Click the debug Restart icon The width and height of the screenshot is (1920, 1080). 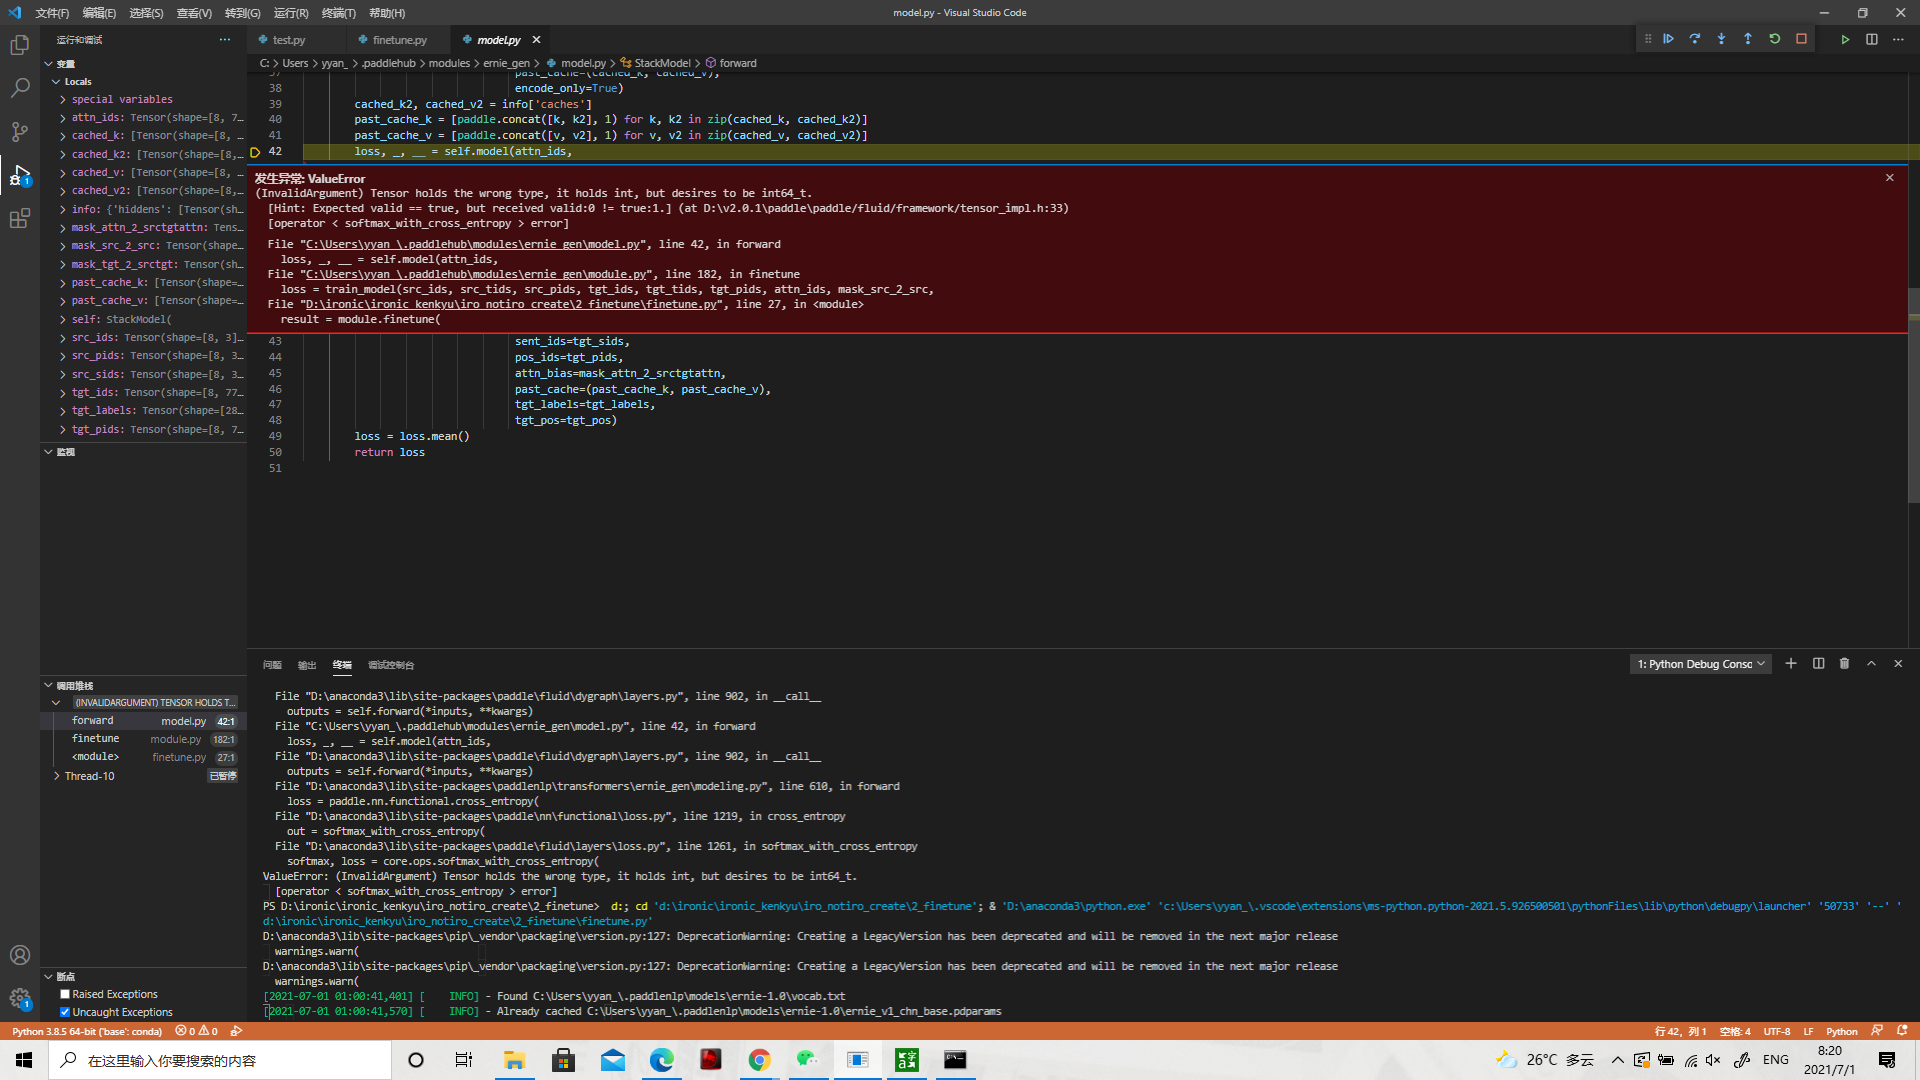pos(1775,39)
